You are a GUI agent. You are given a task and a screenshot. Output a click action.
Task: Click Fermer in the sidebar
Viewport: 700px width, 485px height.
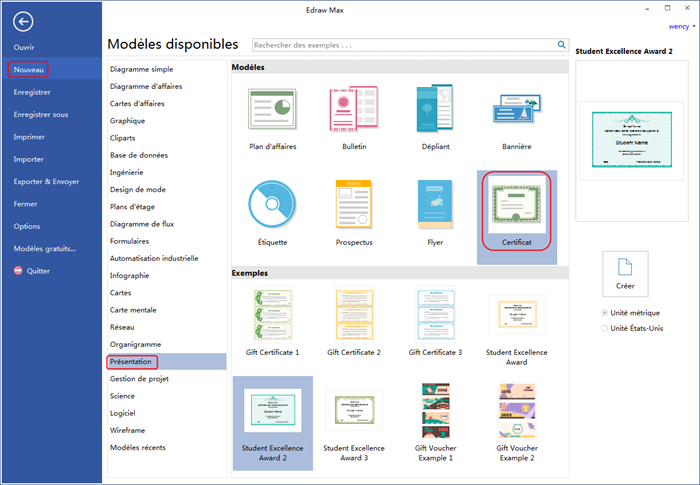pyautogui.click(x=25, y=204)
